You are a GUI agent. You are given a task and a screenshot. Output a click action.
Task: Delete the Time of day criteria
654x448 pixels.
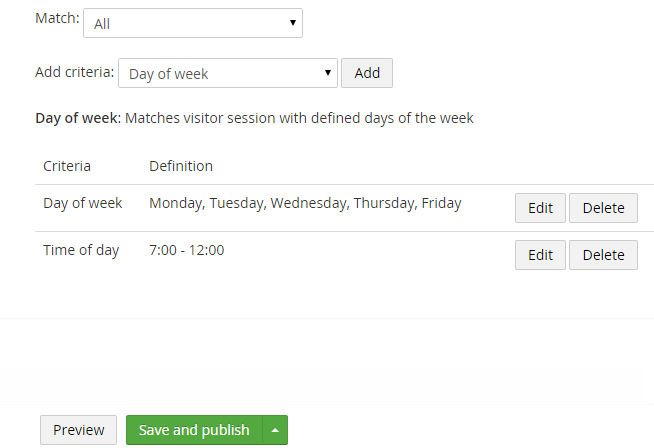(x=604, y=255)
